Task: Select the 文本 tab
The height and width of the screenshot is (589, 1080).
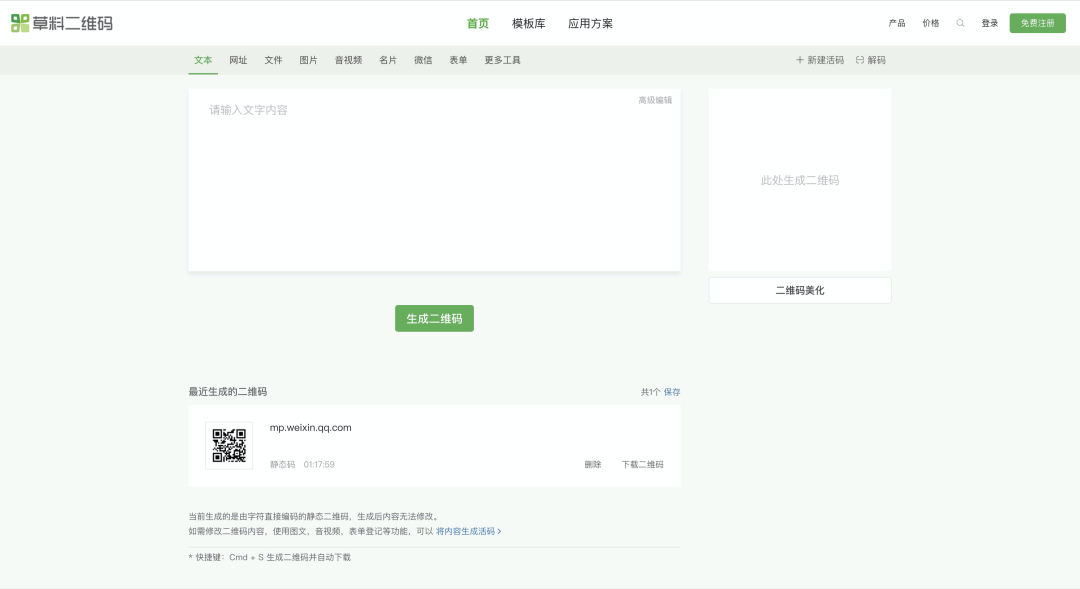Action: click(203, 60)
